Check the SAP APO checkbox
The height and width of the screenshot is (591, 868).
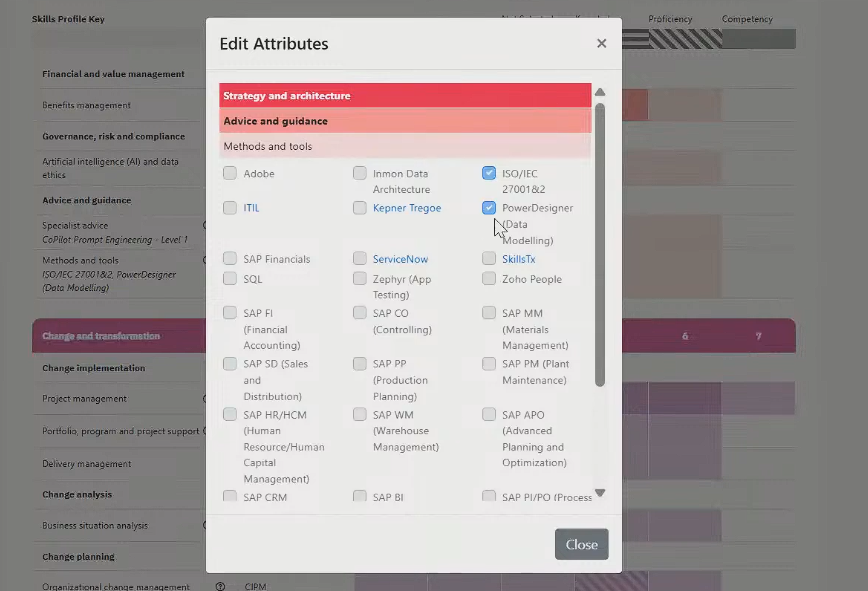click(x=489, y=414)
